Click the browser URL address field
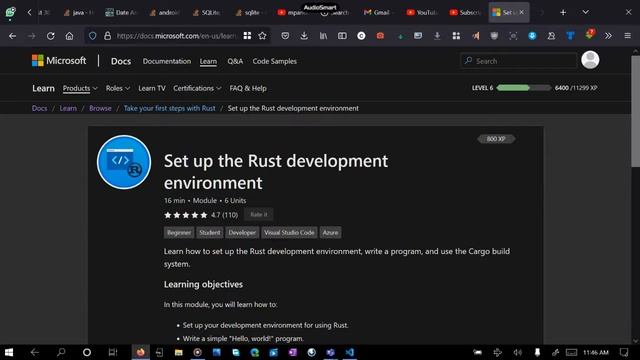The width and height of the screenshot is (640, 360). 176,36
